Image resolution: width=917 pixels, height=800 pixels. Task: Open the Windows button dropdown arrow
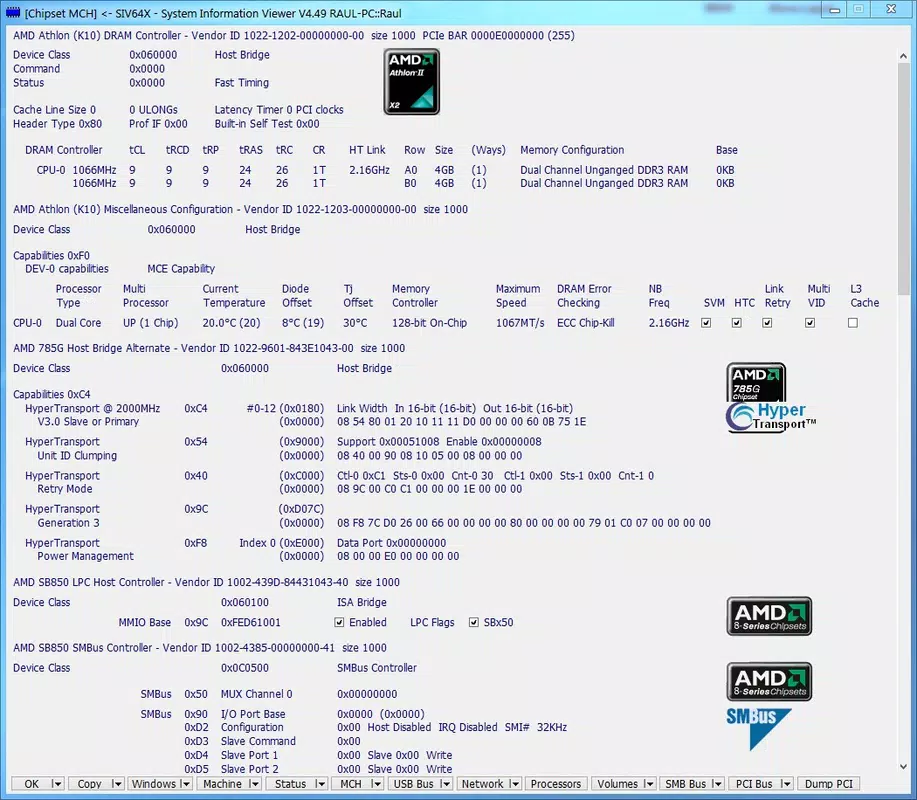tap(185, 784)
